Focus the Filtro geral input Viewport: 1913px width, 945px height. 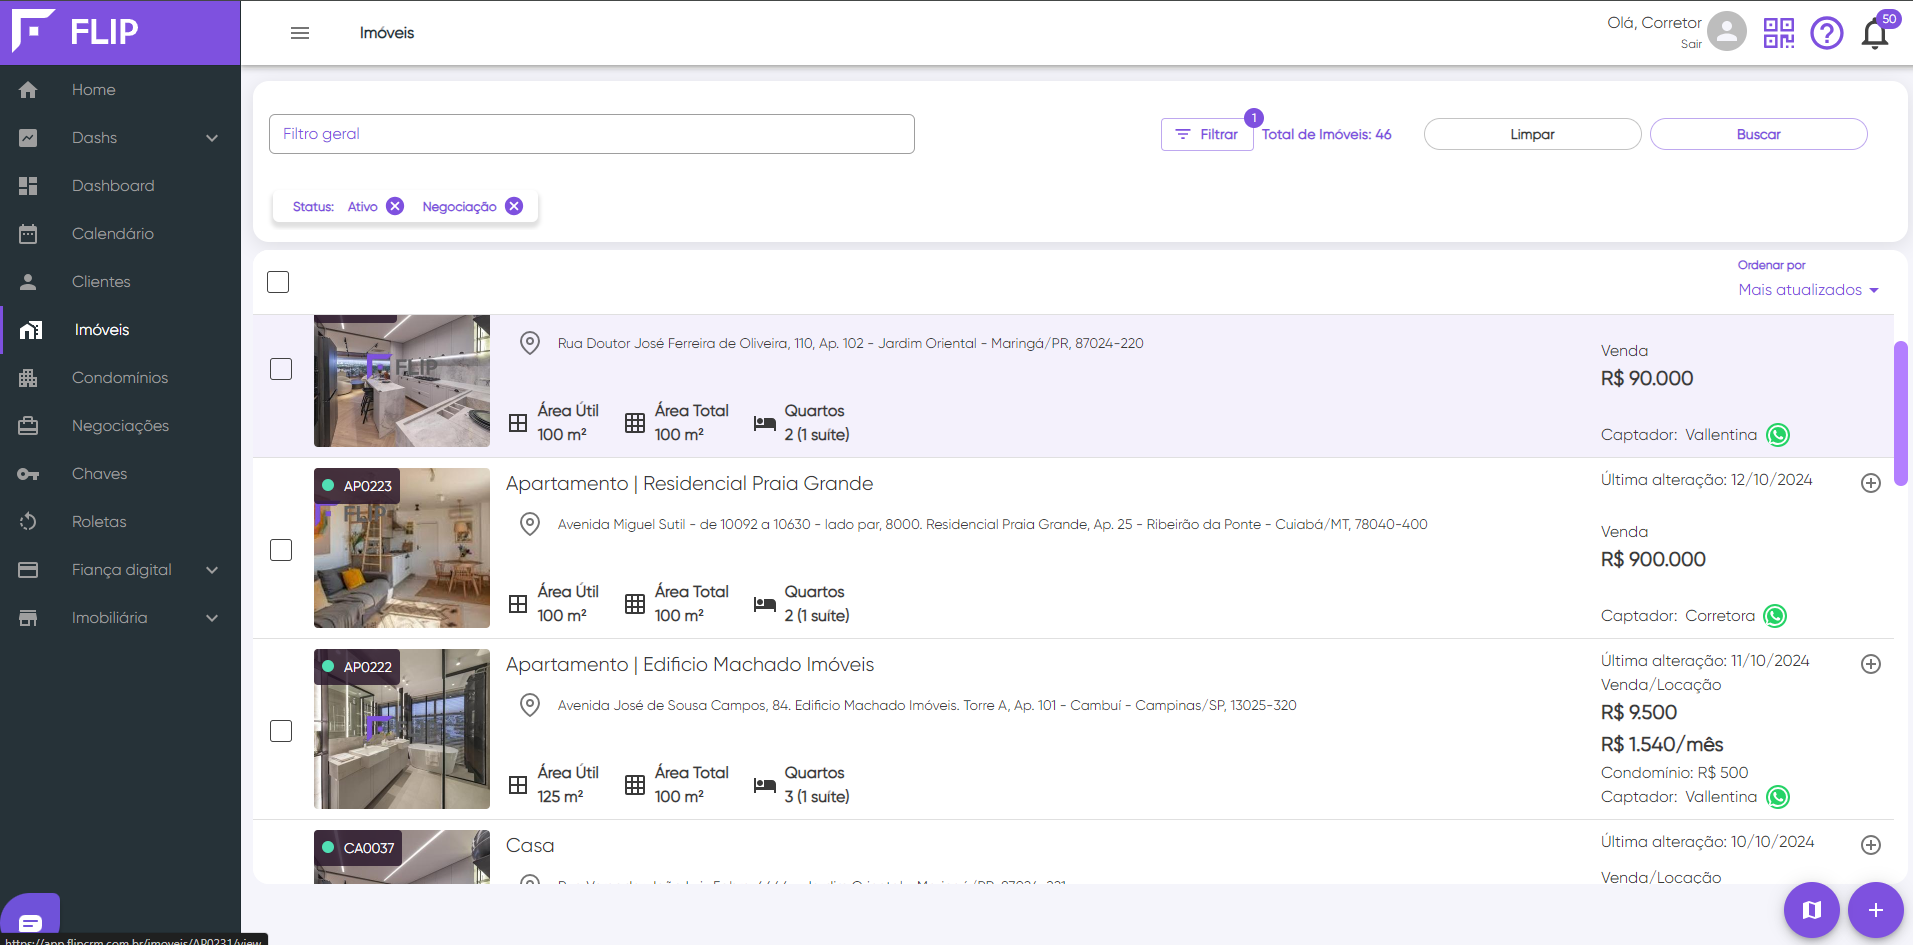[x=592, y=134]
